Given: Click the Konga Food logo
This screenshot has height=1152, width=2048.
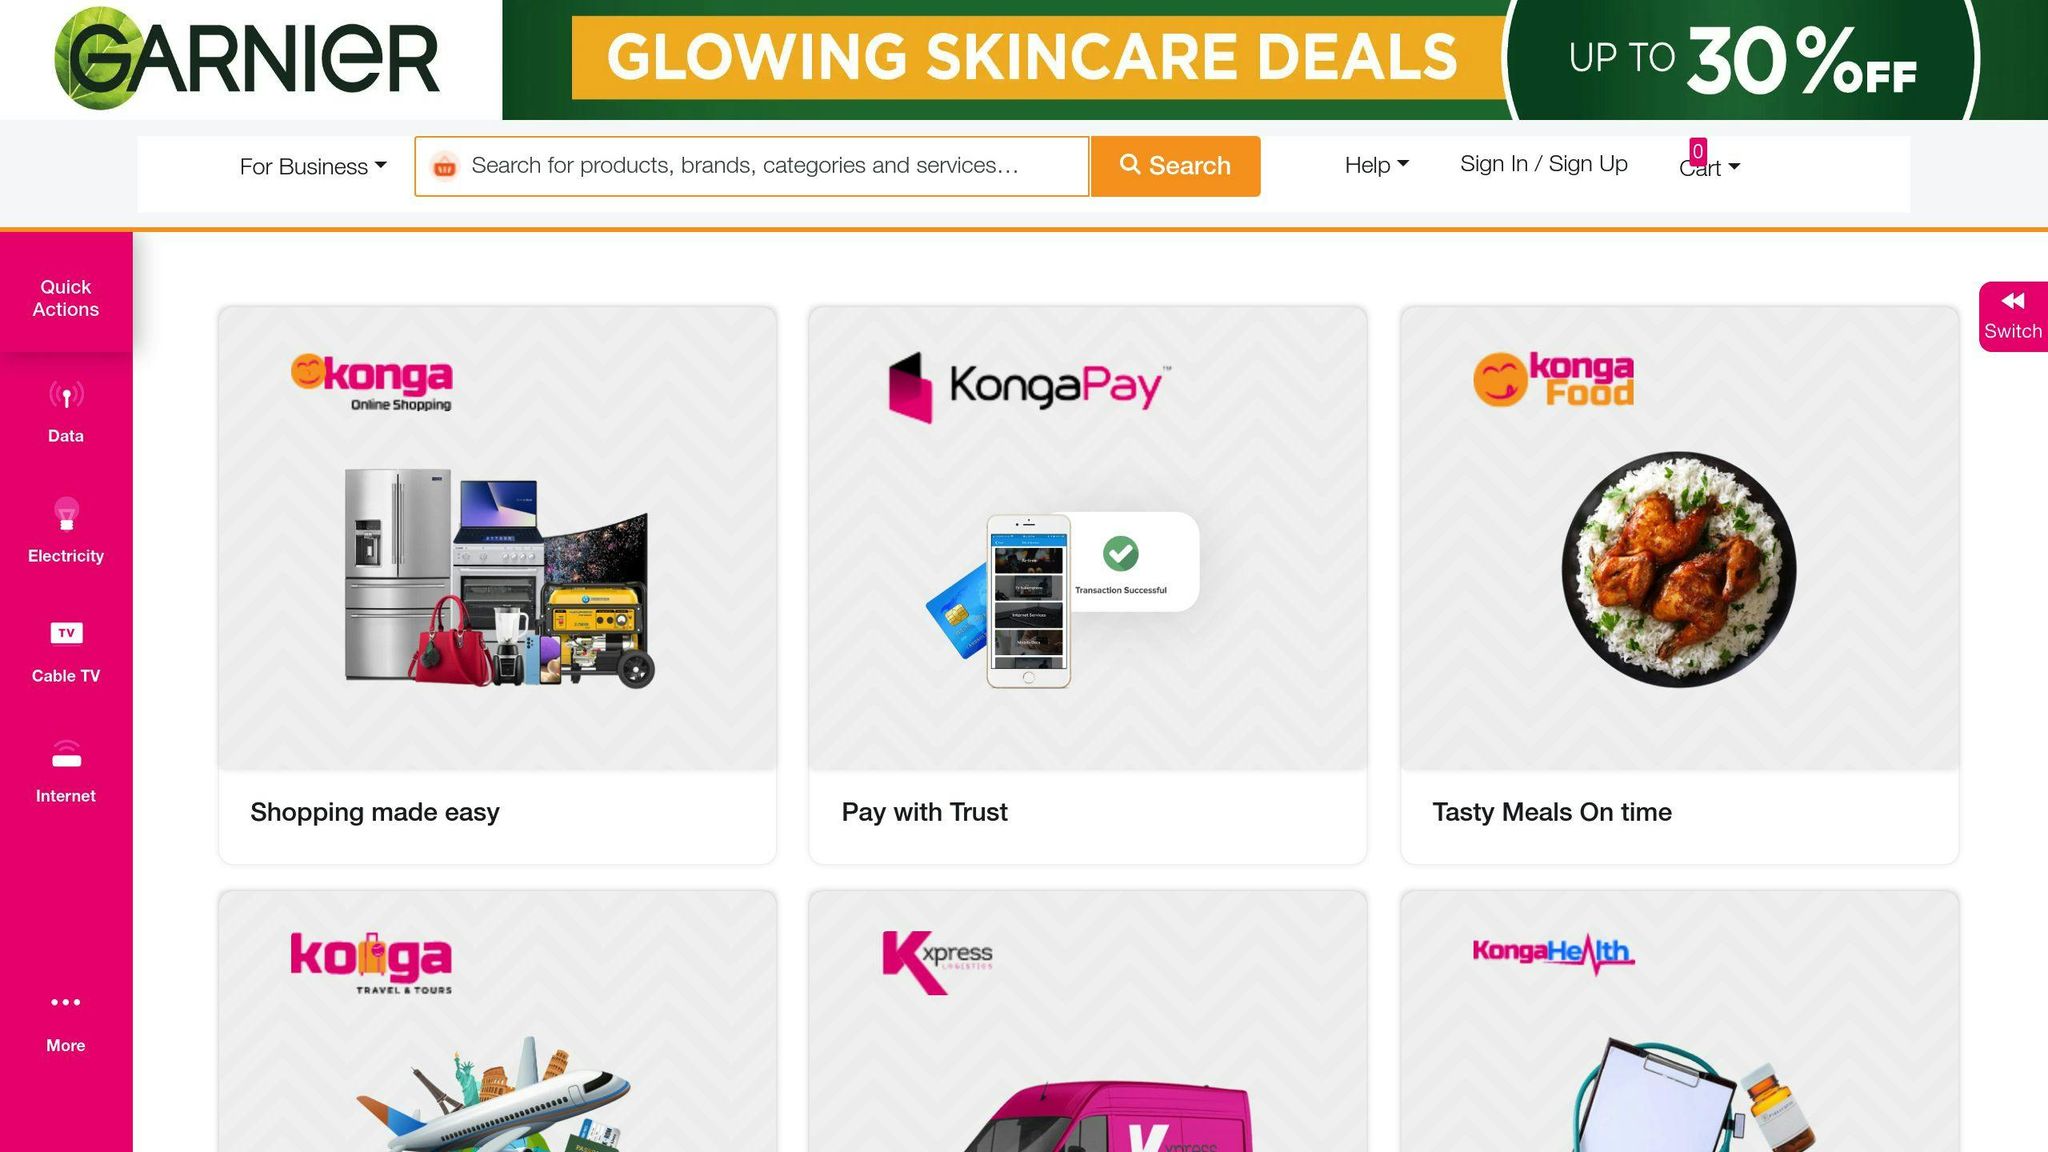Looking at the screenshot, I should (x=1553, y=380).
